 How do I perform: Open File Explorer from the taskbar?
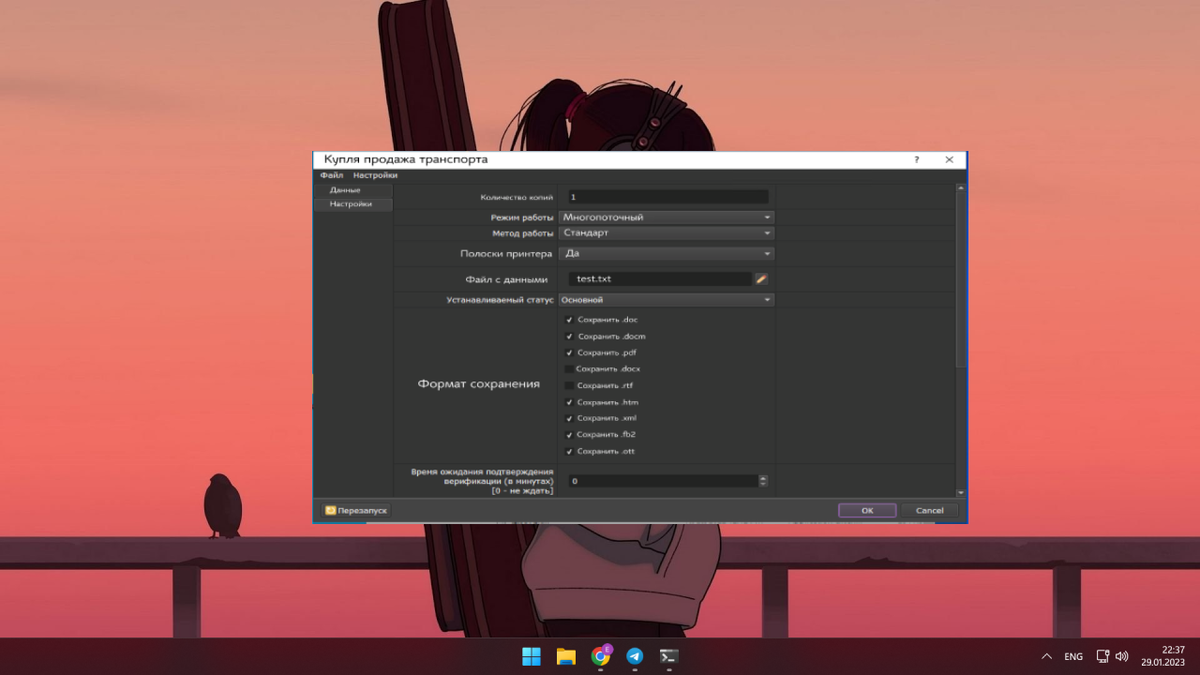(566, 656)
